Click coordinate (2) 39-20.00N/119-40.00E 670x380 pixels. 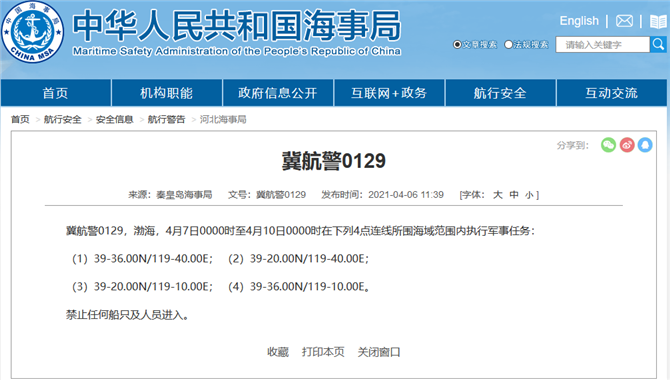(298, 259)
